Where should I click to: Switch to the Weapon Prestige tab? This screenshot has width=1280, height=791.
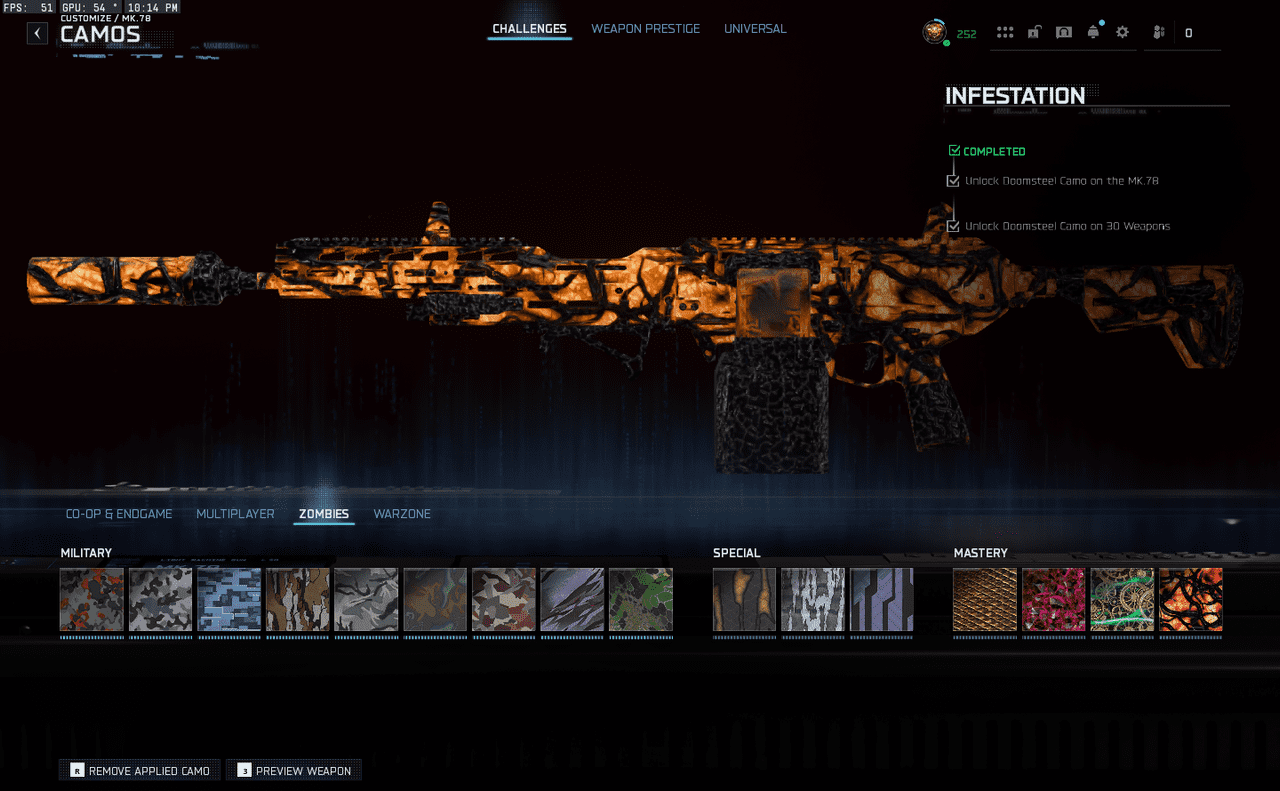point(645,29)
